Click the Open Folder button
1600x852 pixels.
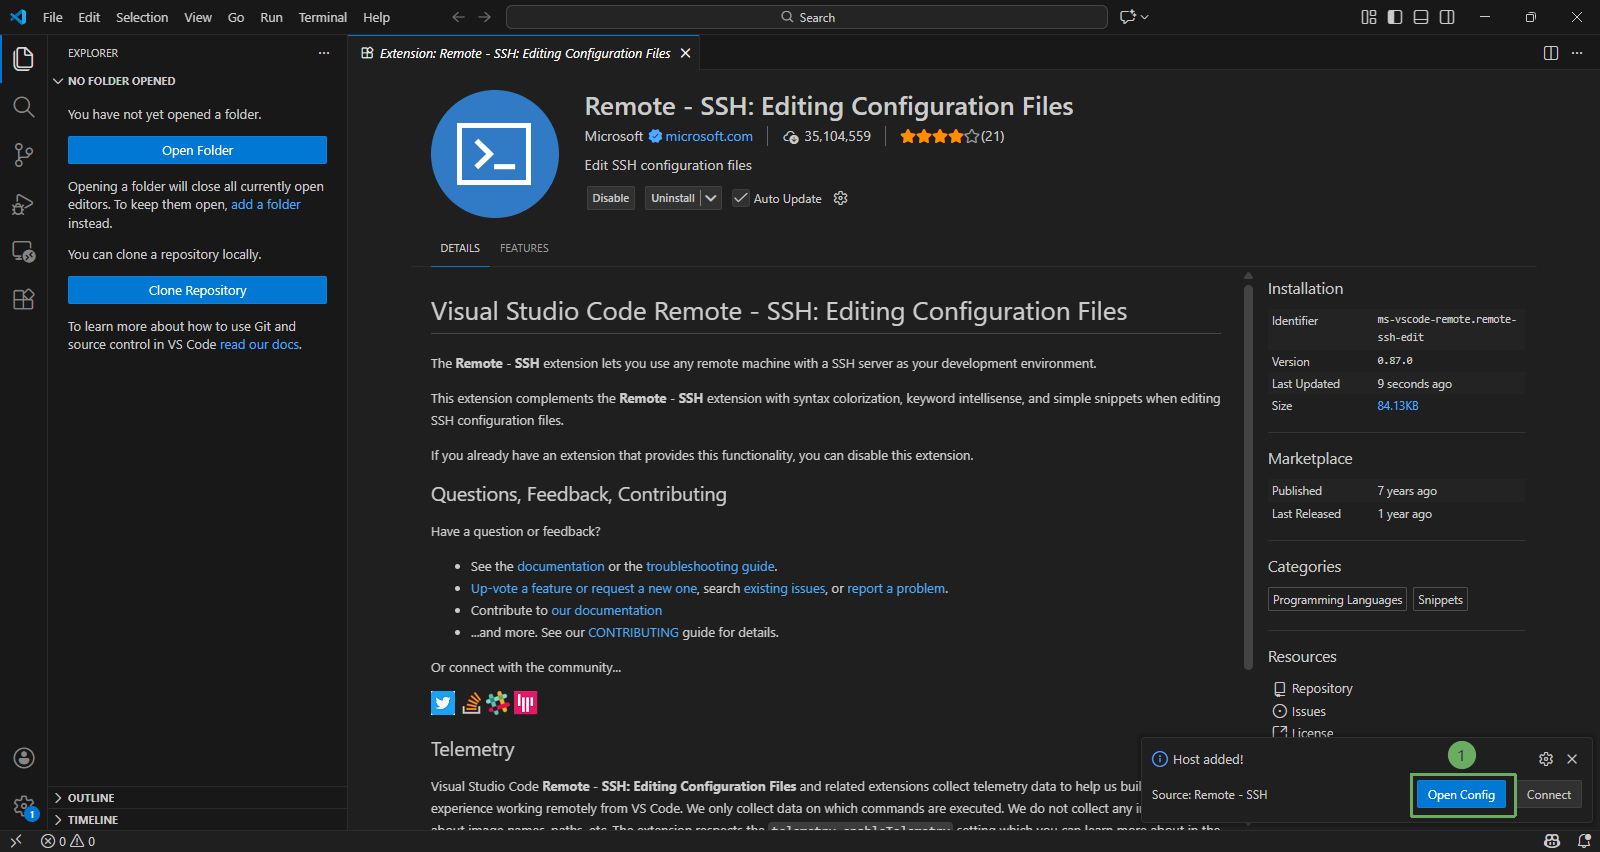click(x=197, y=150)
